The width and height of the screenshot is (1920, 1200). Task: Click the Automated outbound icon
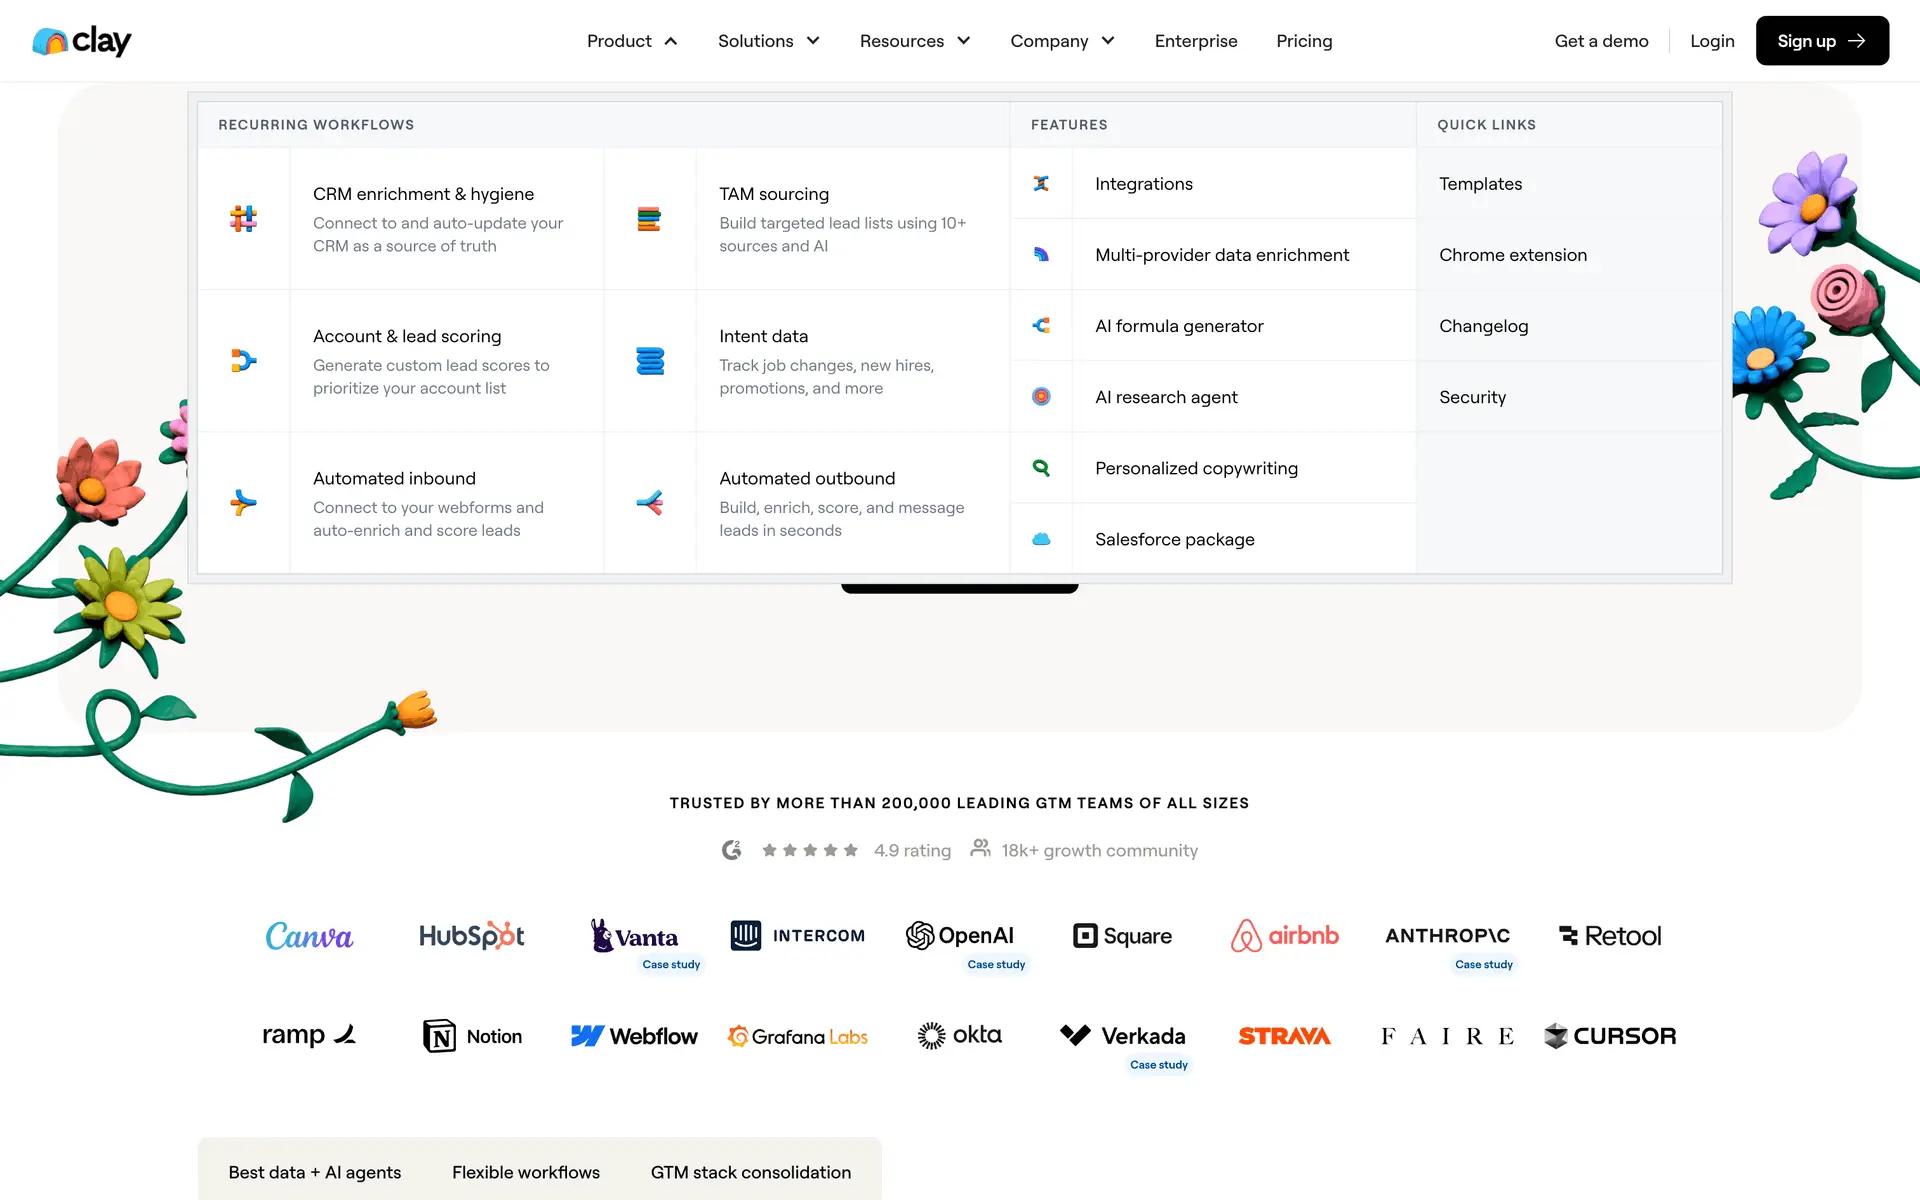(650, 503)
